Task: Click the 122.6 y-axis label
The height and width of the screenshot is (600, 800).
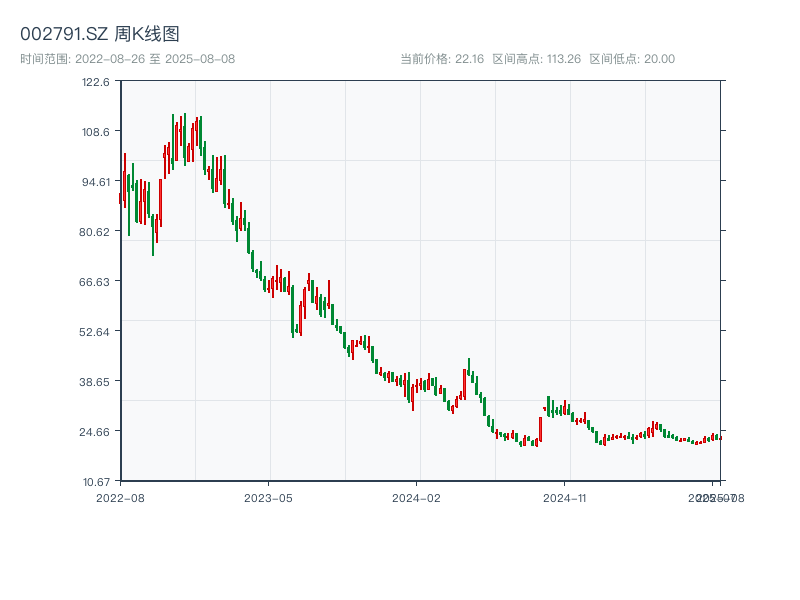Action: (x=95, y=84)
